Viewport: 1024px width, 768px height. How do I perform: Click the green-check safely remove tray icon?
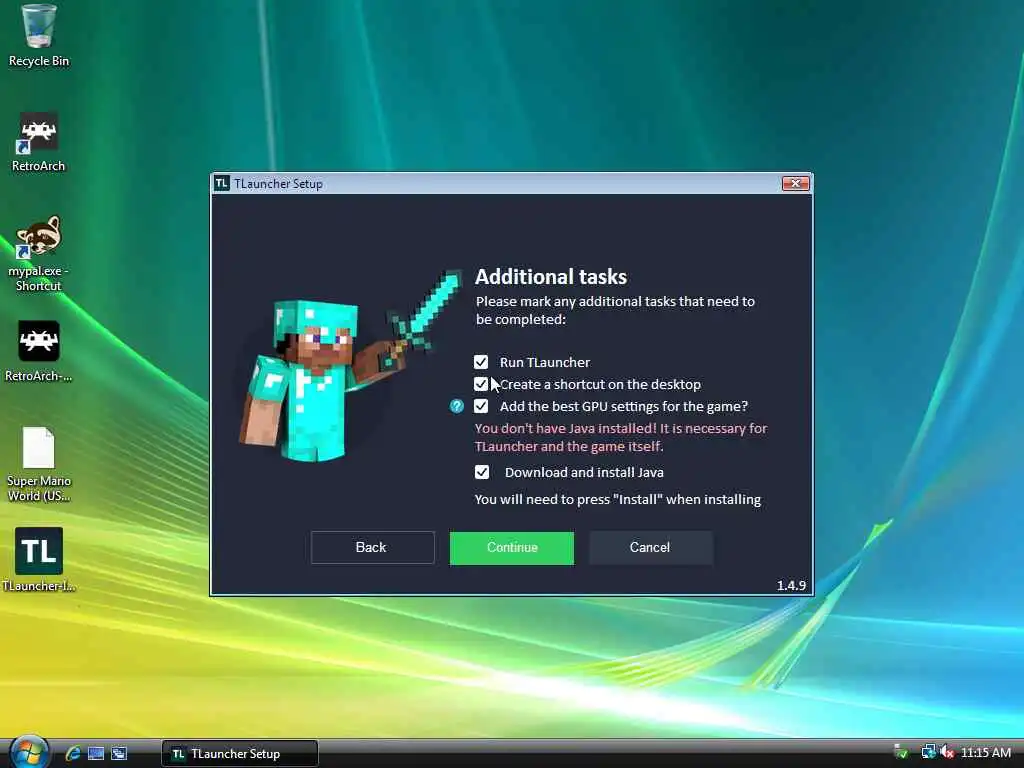[901, 753]
